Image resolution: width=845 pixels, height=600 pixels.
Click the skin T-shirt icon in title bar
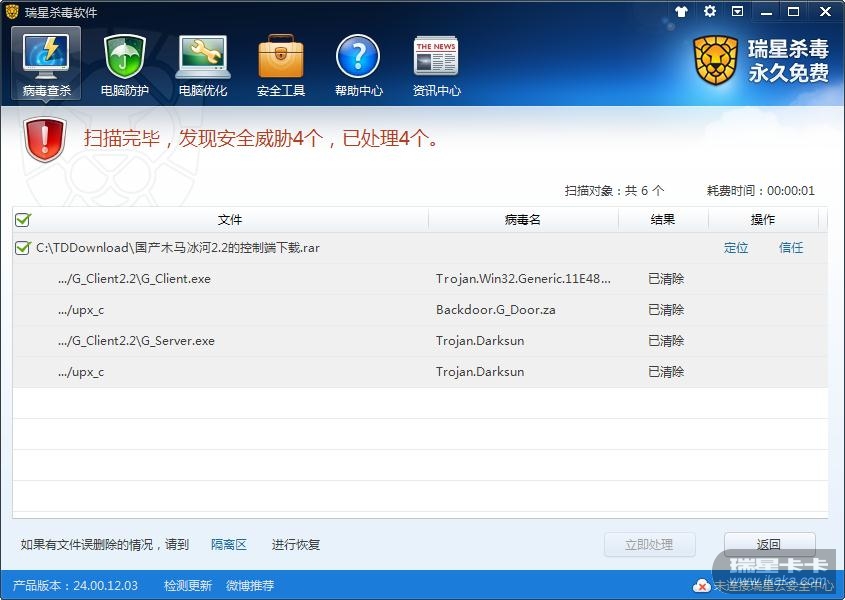681,11
